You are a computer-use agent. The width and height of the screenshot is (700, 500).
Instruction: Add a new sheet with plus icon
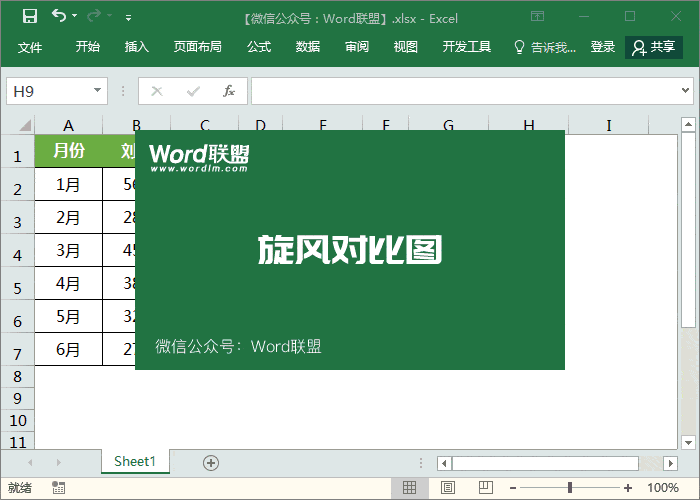tap(210, 462)
